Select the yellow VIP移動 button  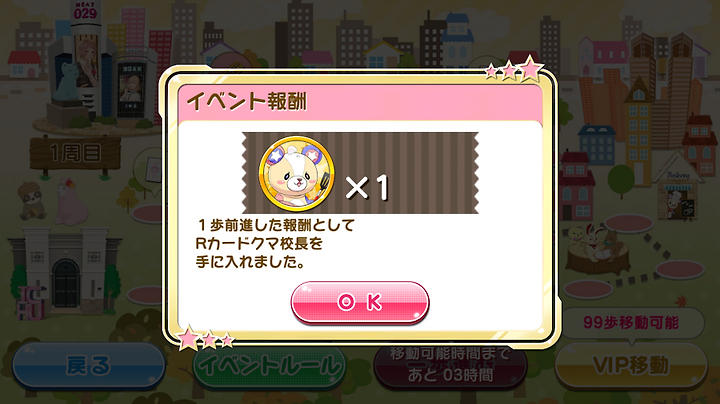pos(631,366)
